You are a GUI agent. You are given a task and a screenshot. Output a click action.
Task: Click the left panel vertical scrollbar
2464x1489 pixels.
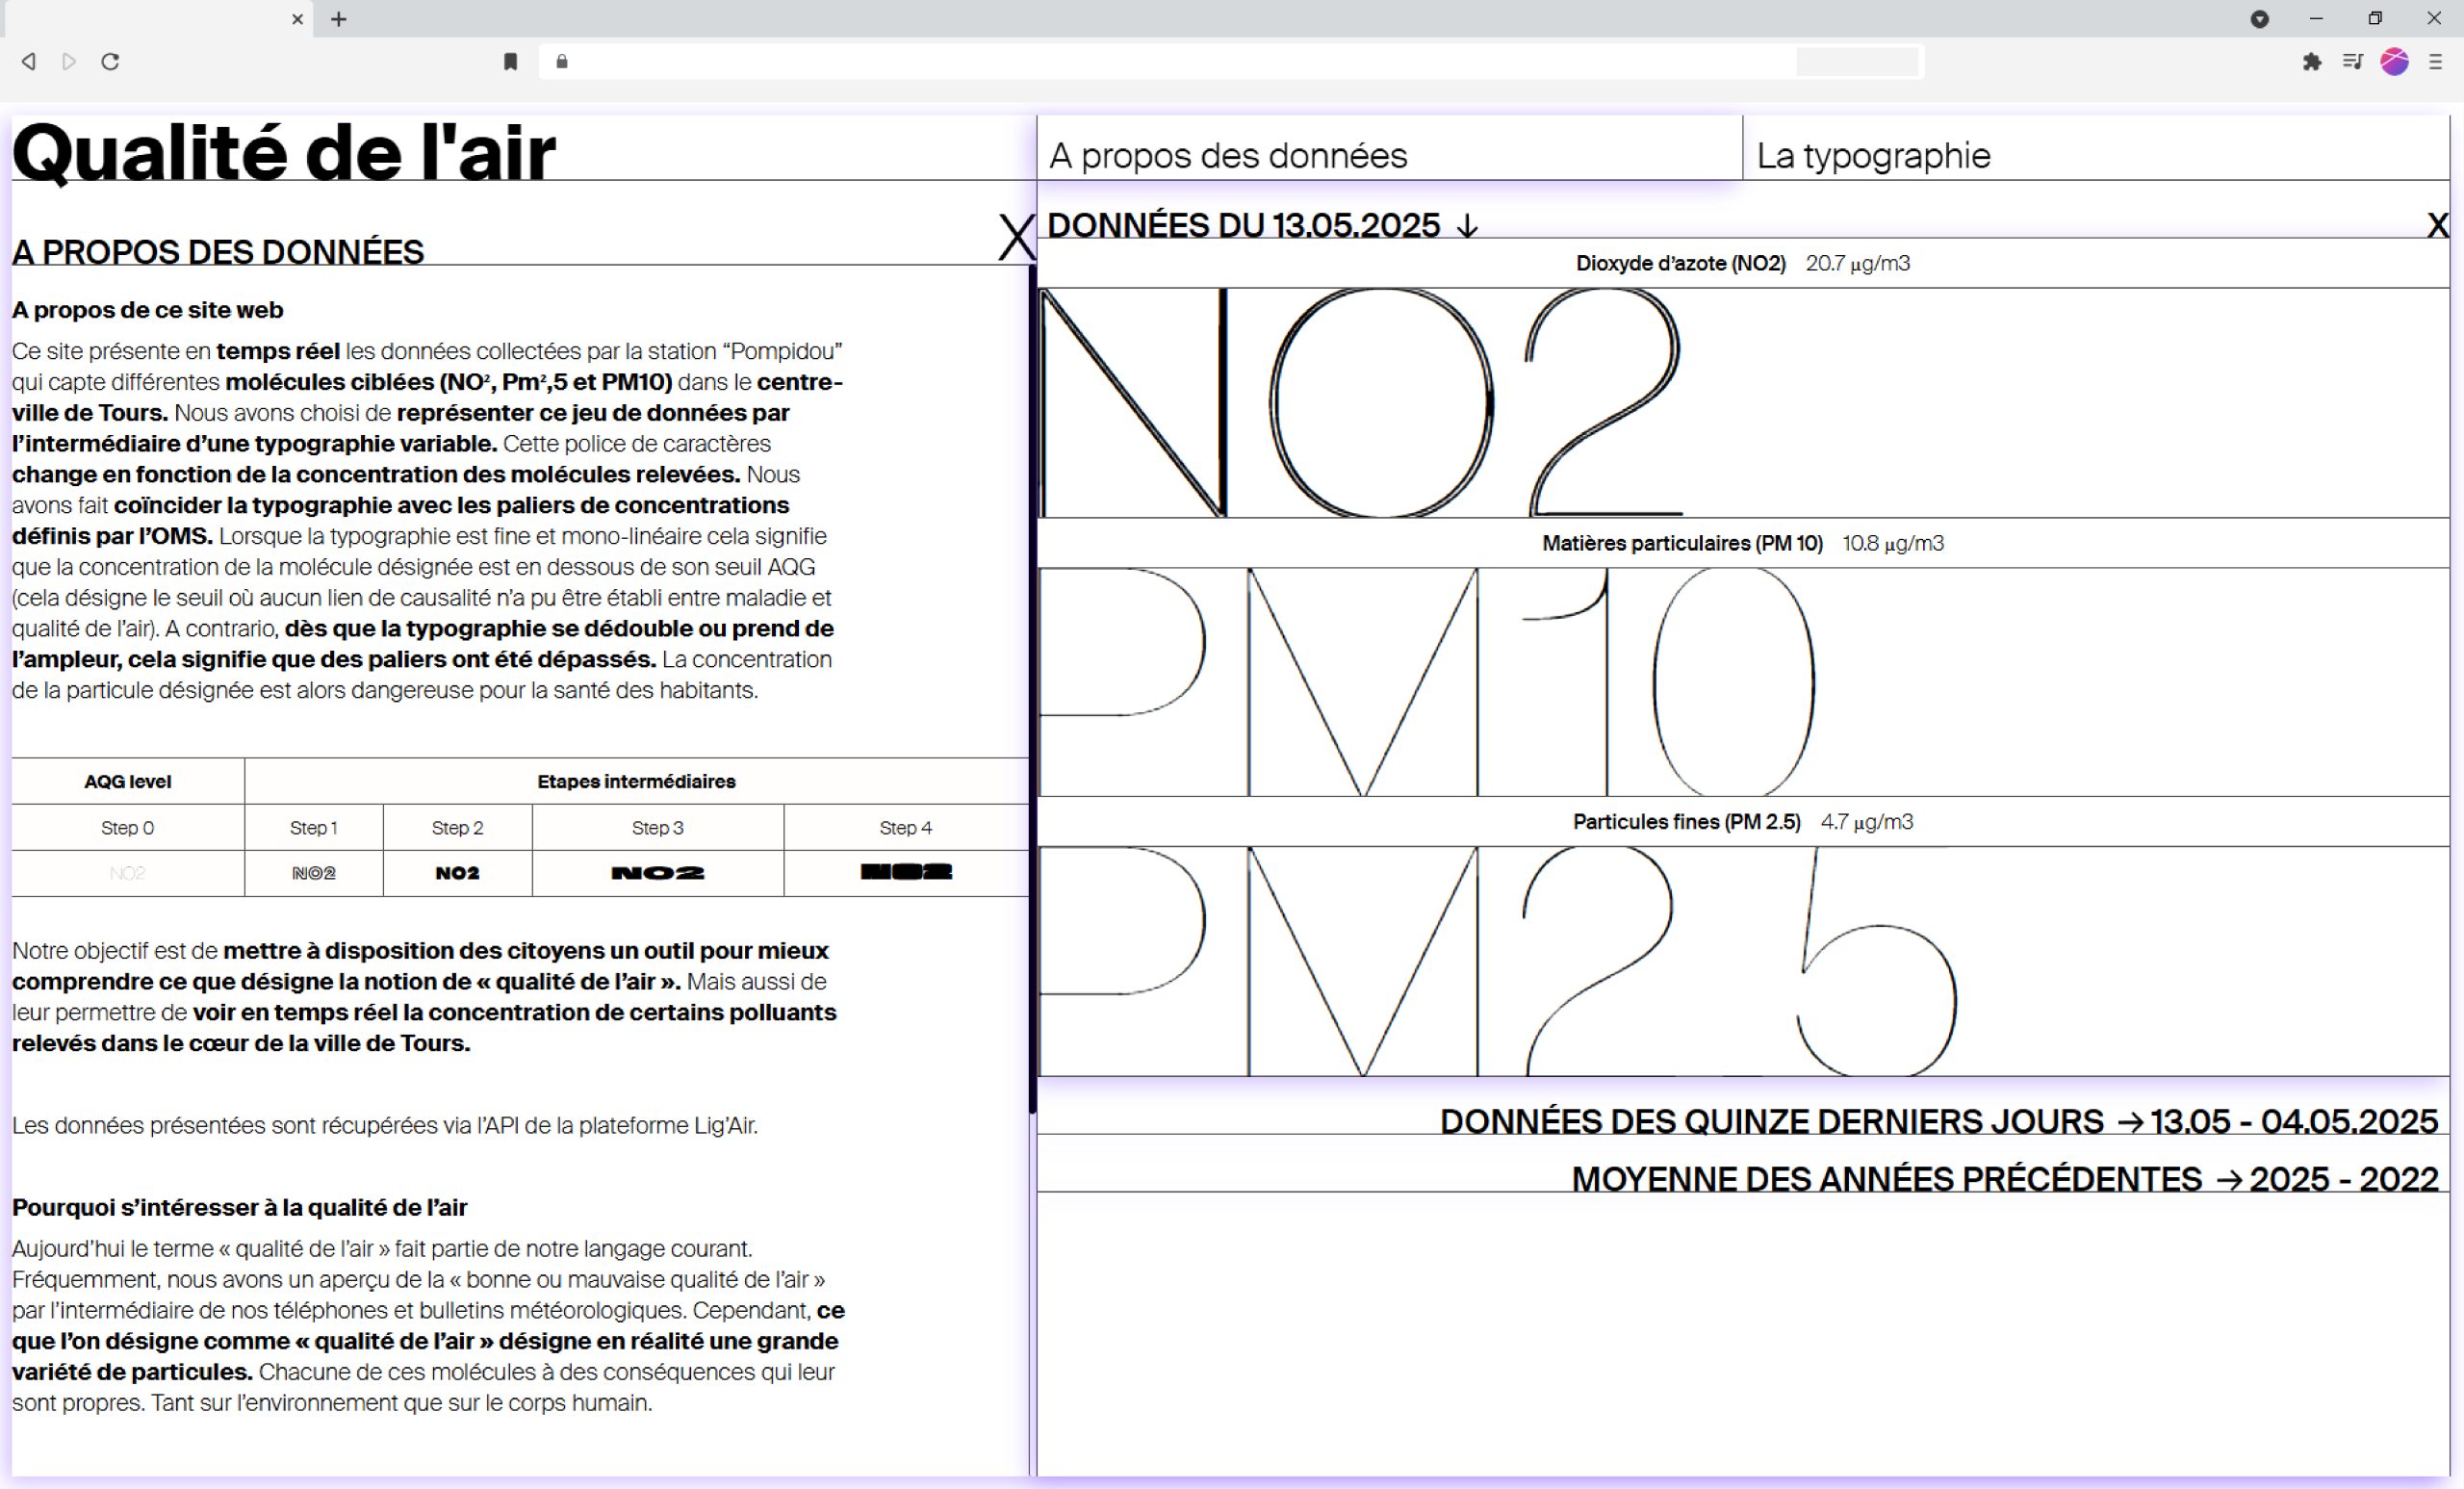click(1032, 688)
